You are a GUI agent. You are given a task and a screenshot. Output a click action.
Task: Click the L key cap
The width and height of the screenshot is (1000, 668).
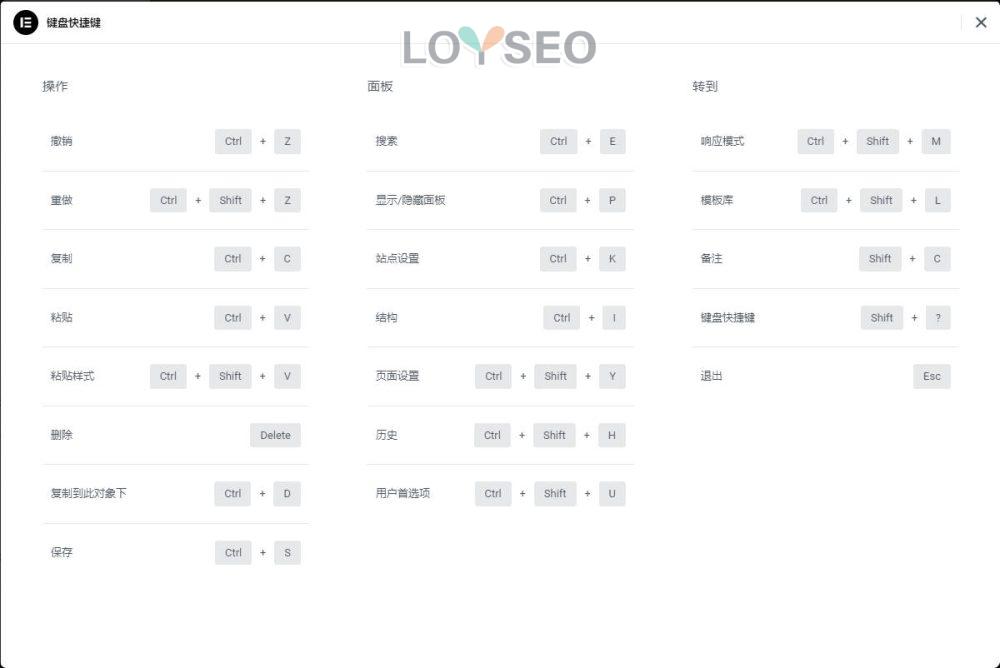coord(938,200)
